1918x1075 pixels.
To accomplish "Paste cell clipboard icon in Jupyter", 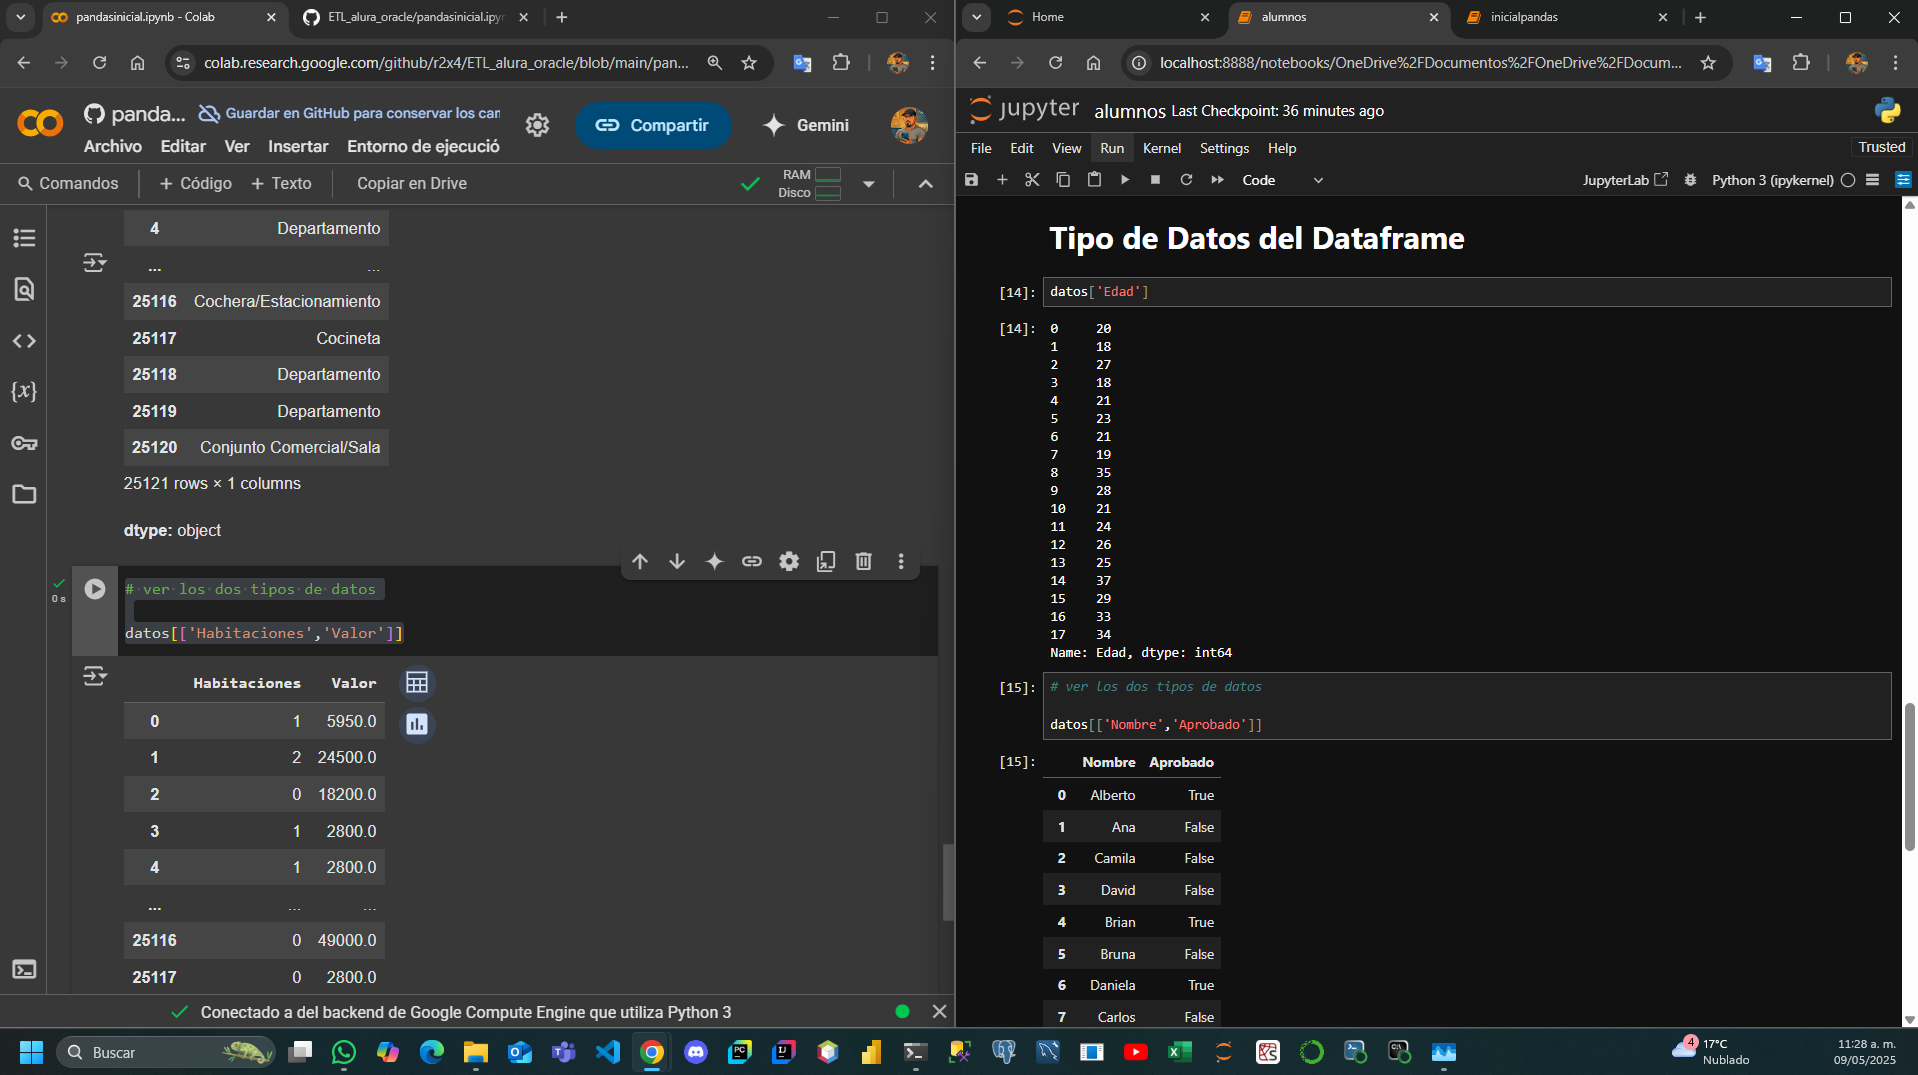I will pyautogui.click(x=1094, y=180).
